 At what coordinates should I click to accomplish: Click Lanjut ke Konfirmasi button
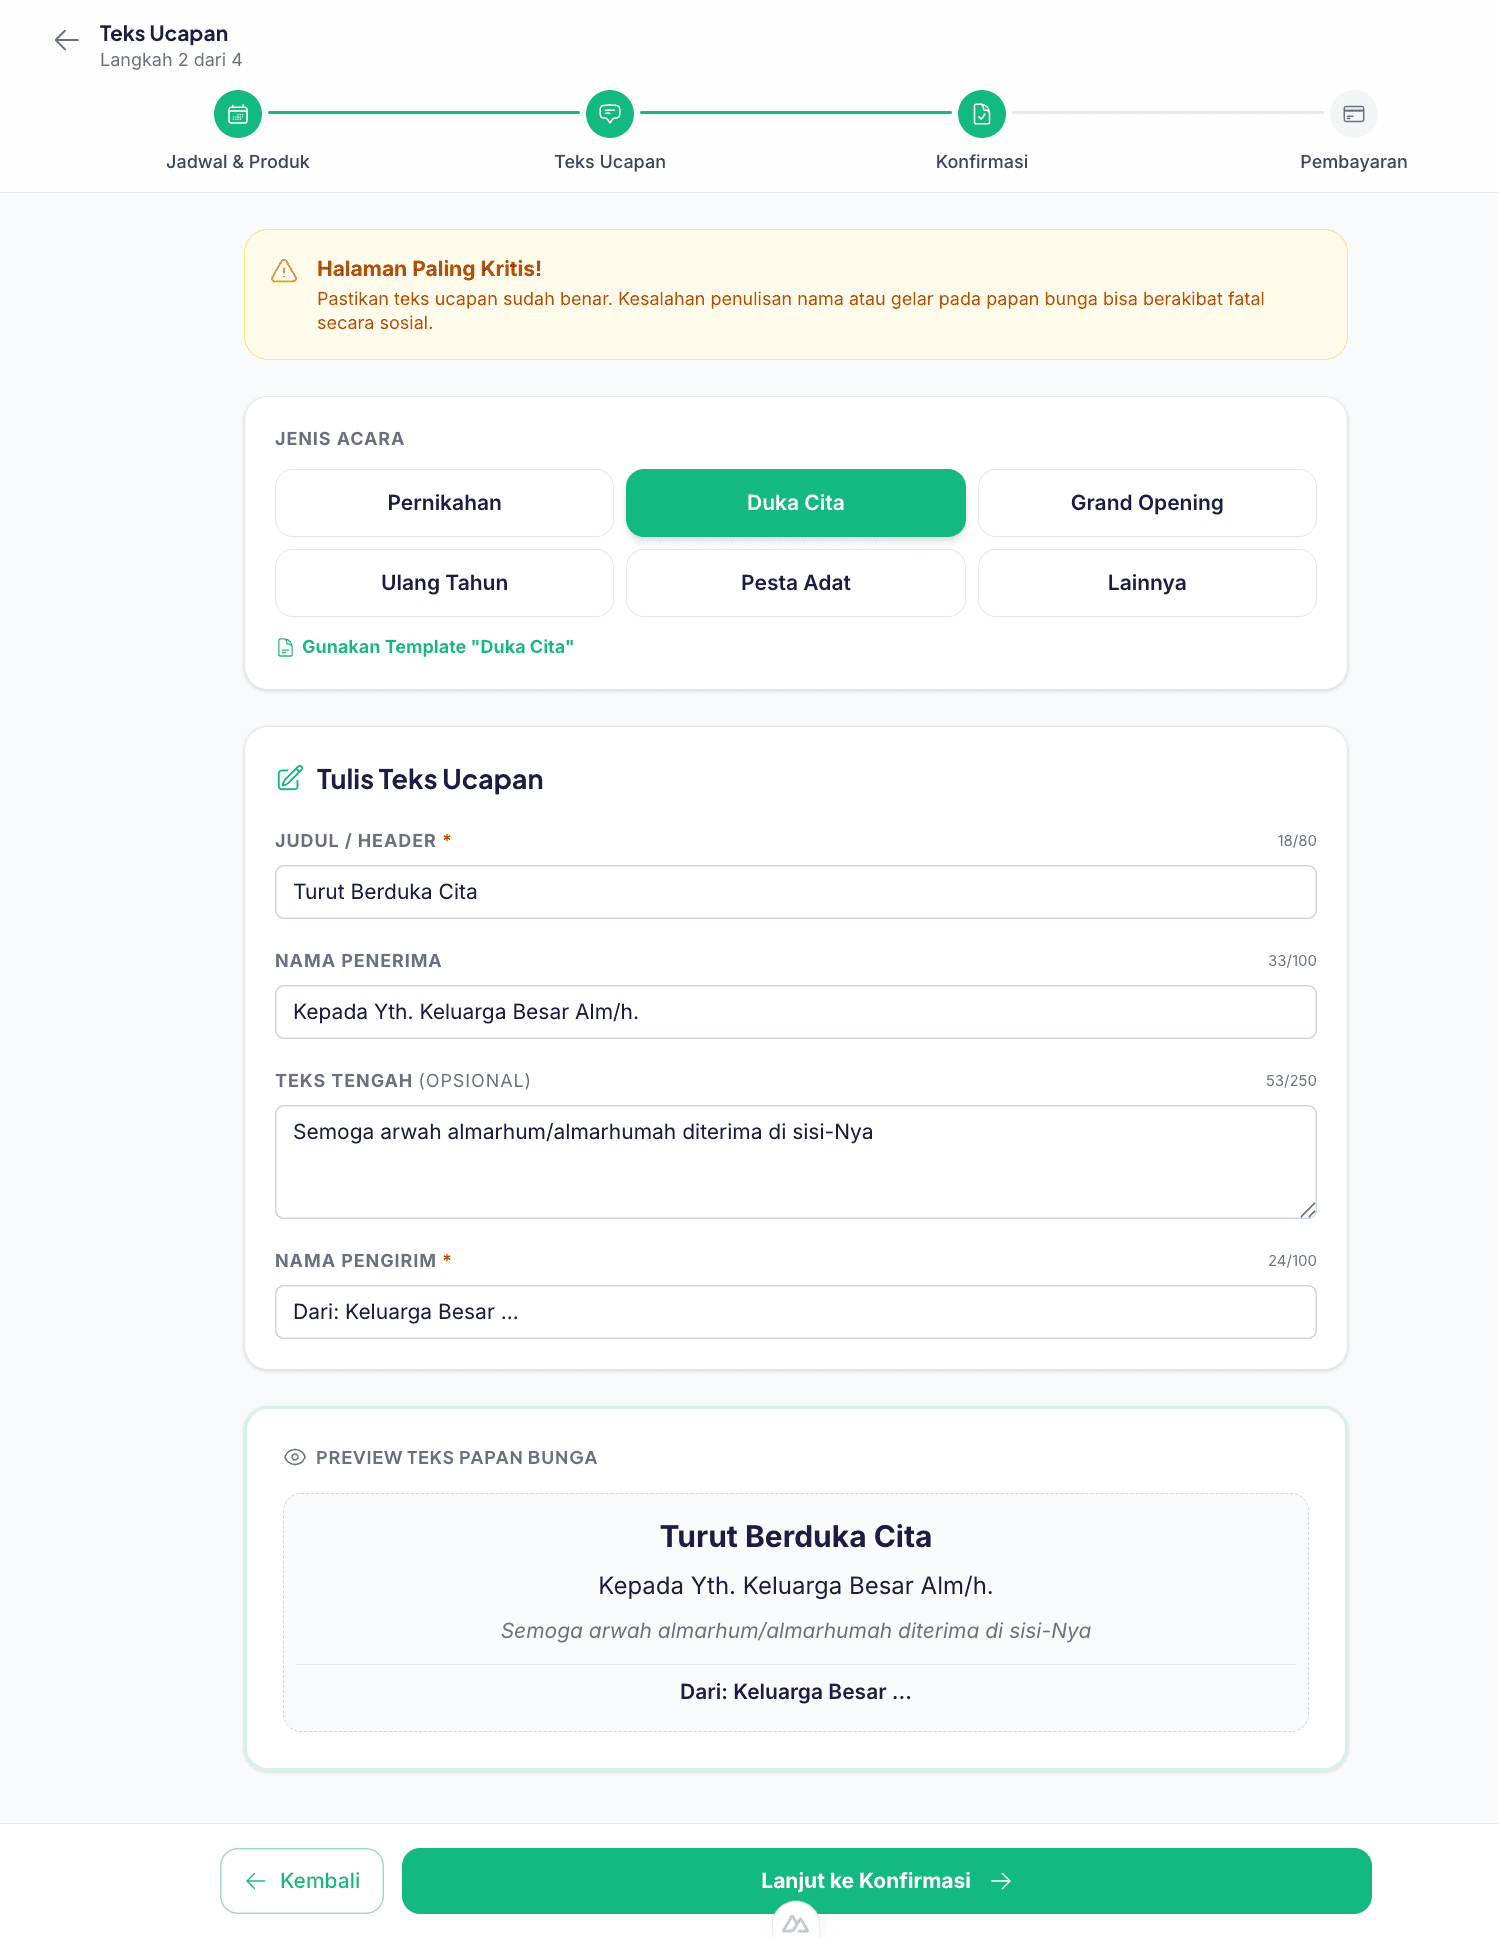[887, 1881]
